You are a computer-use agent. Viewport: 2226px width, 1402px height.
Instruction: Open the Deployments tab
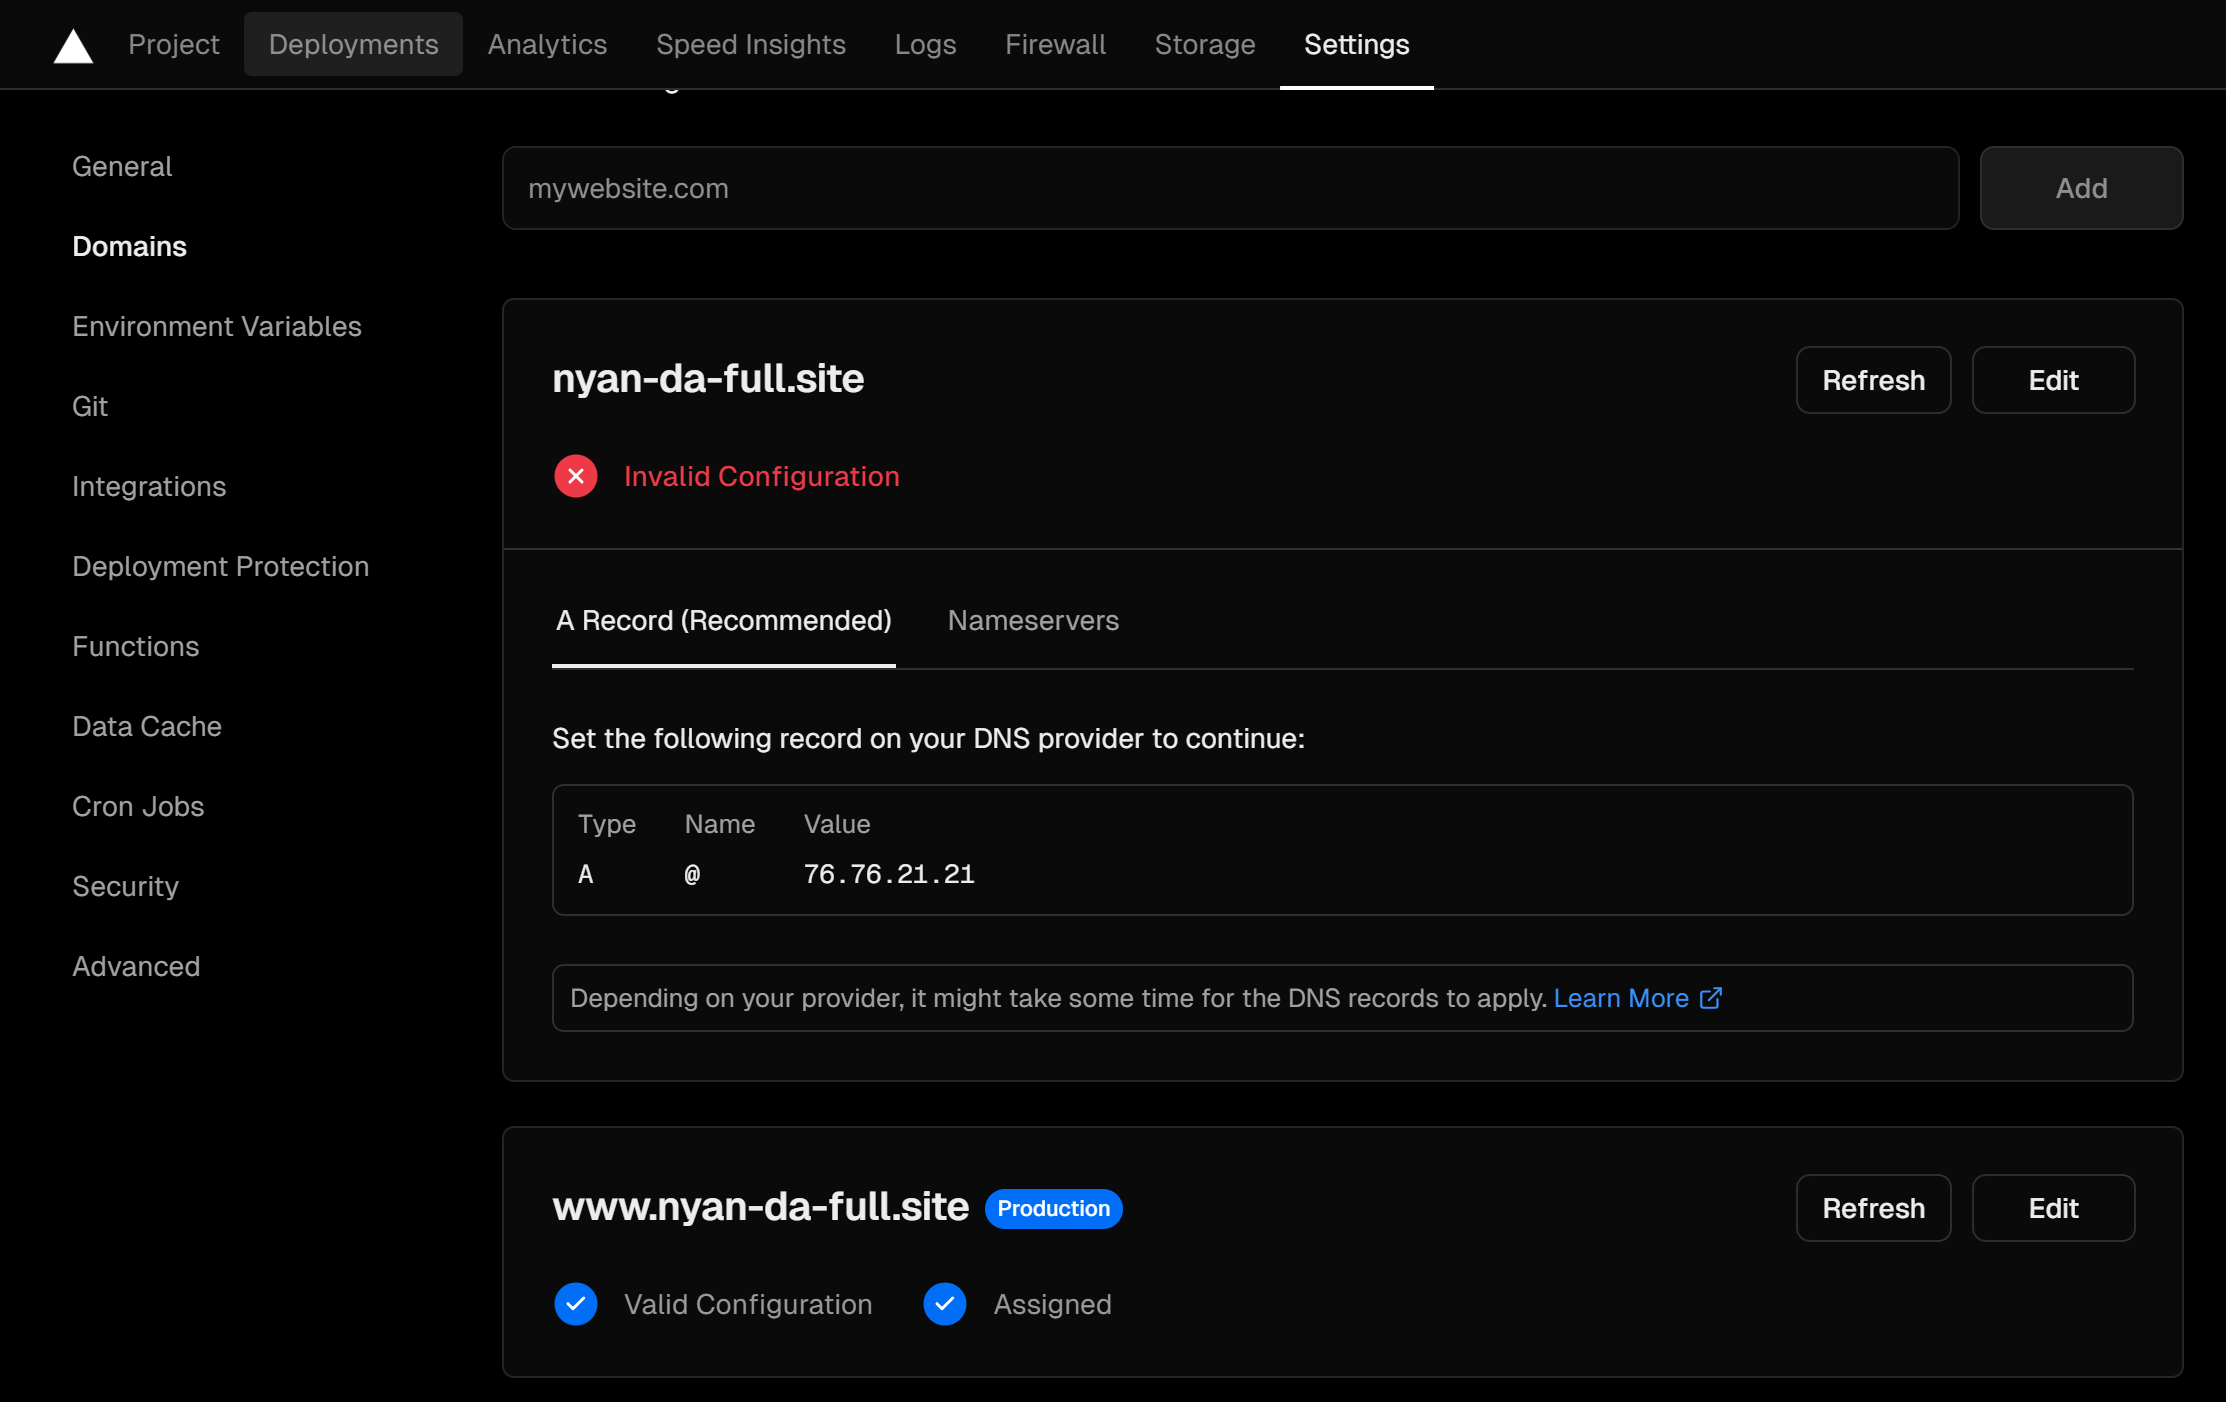tap(353, 44)
